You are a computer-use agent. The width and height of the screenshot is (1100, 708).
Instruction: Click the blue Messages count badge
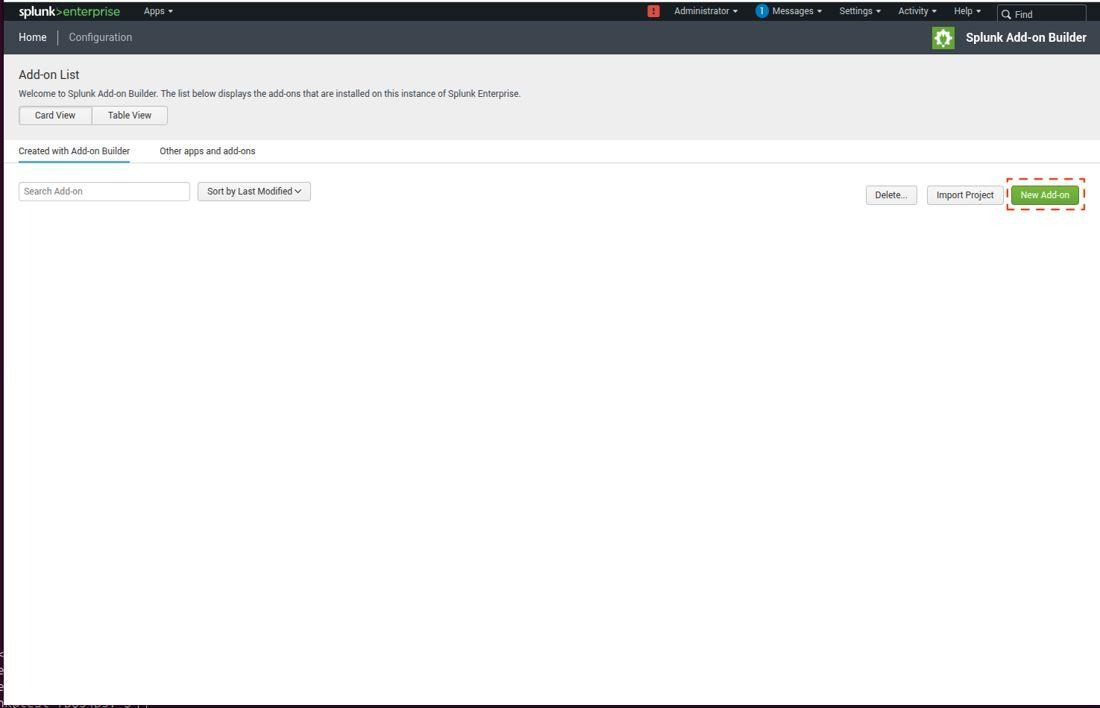point(761,11)
